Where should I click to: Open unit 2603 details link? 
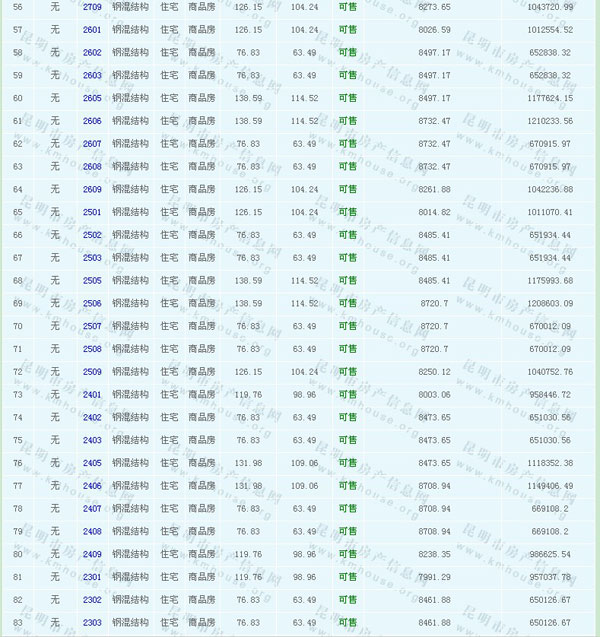[x=92, y=75]
